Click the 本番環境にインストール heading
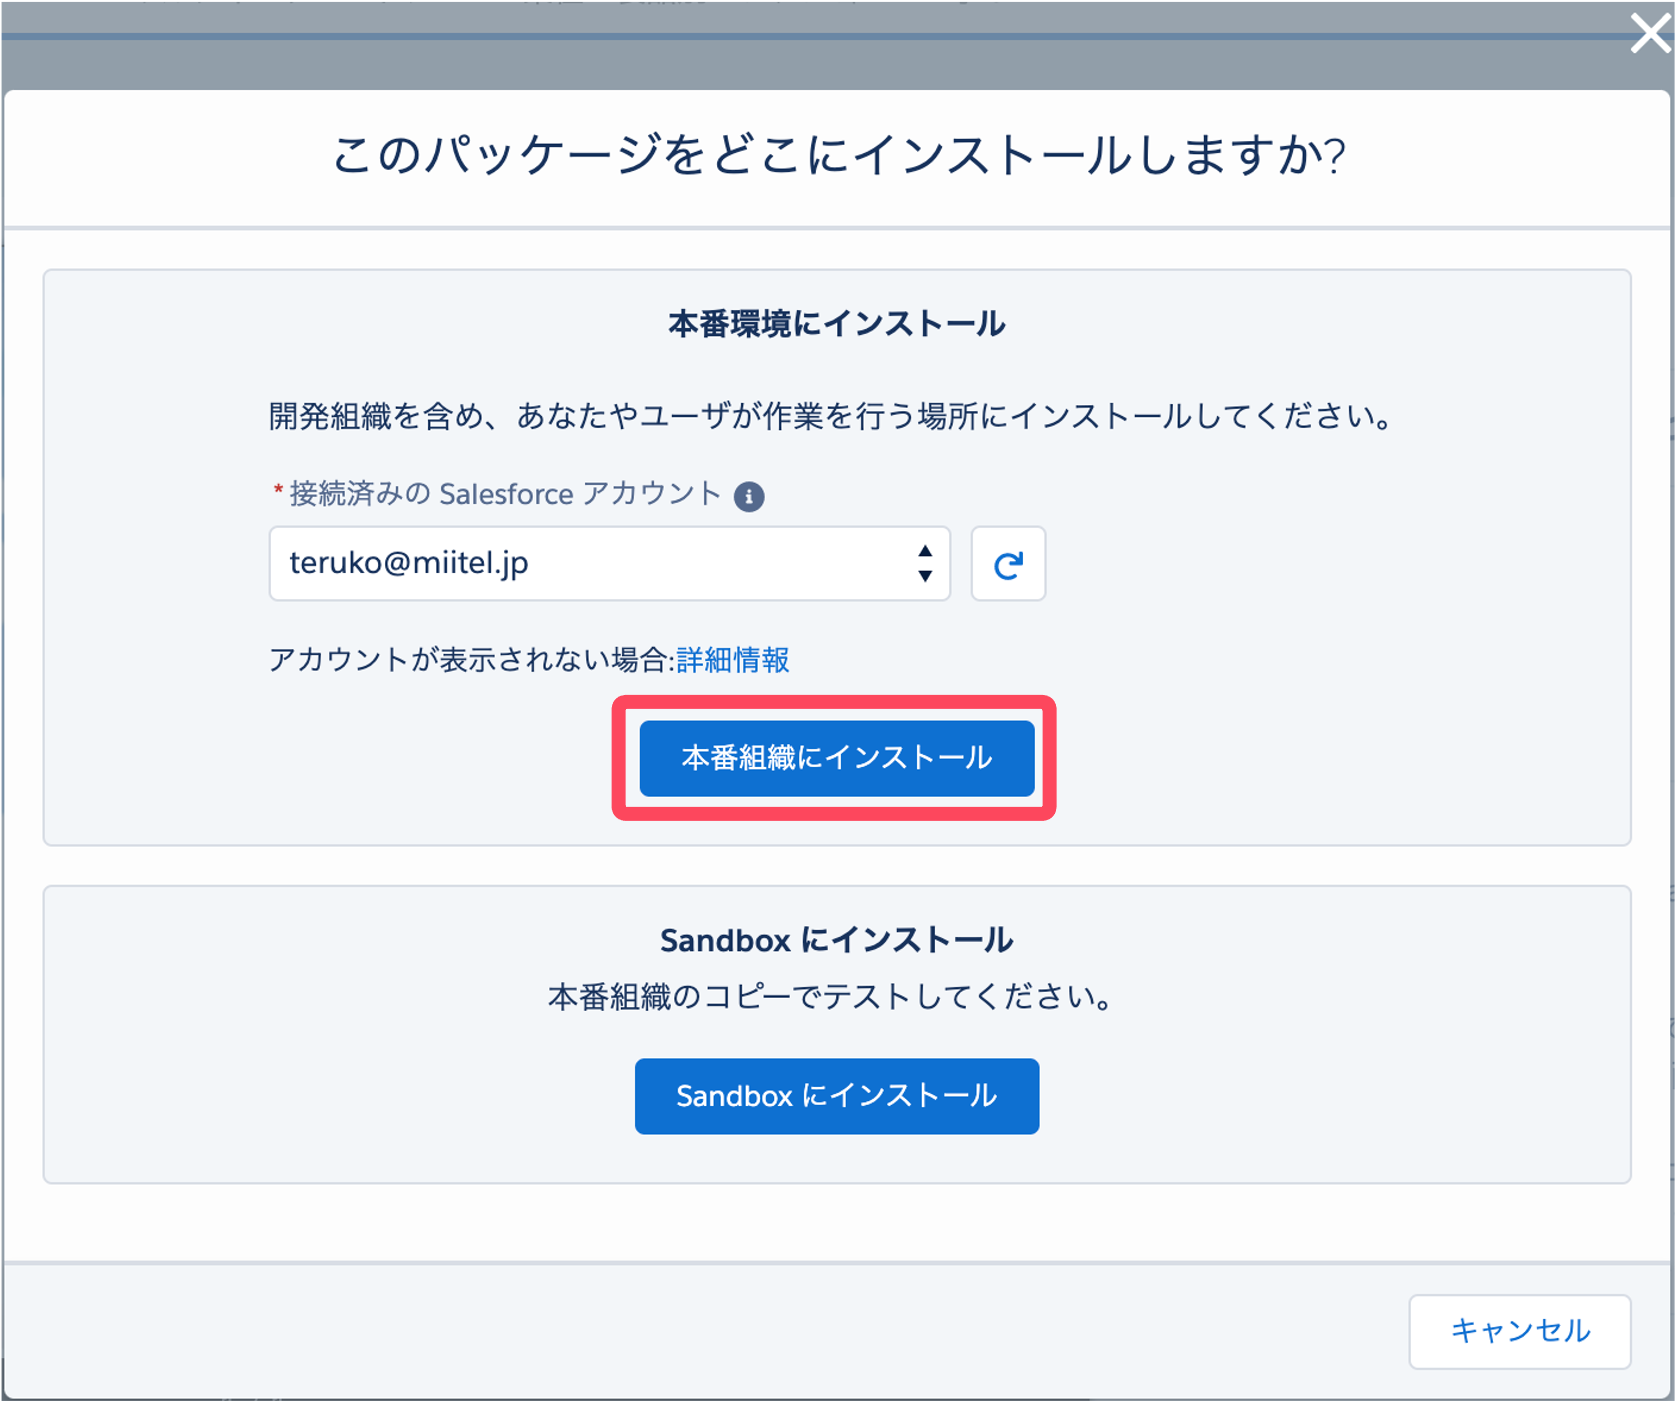Image resolution: width=1677 pixels, height=1402 pixels. point(837,324)
